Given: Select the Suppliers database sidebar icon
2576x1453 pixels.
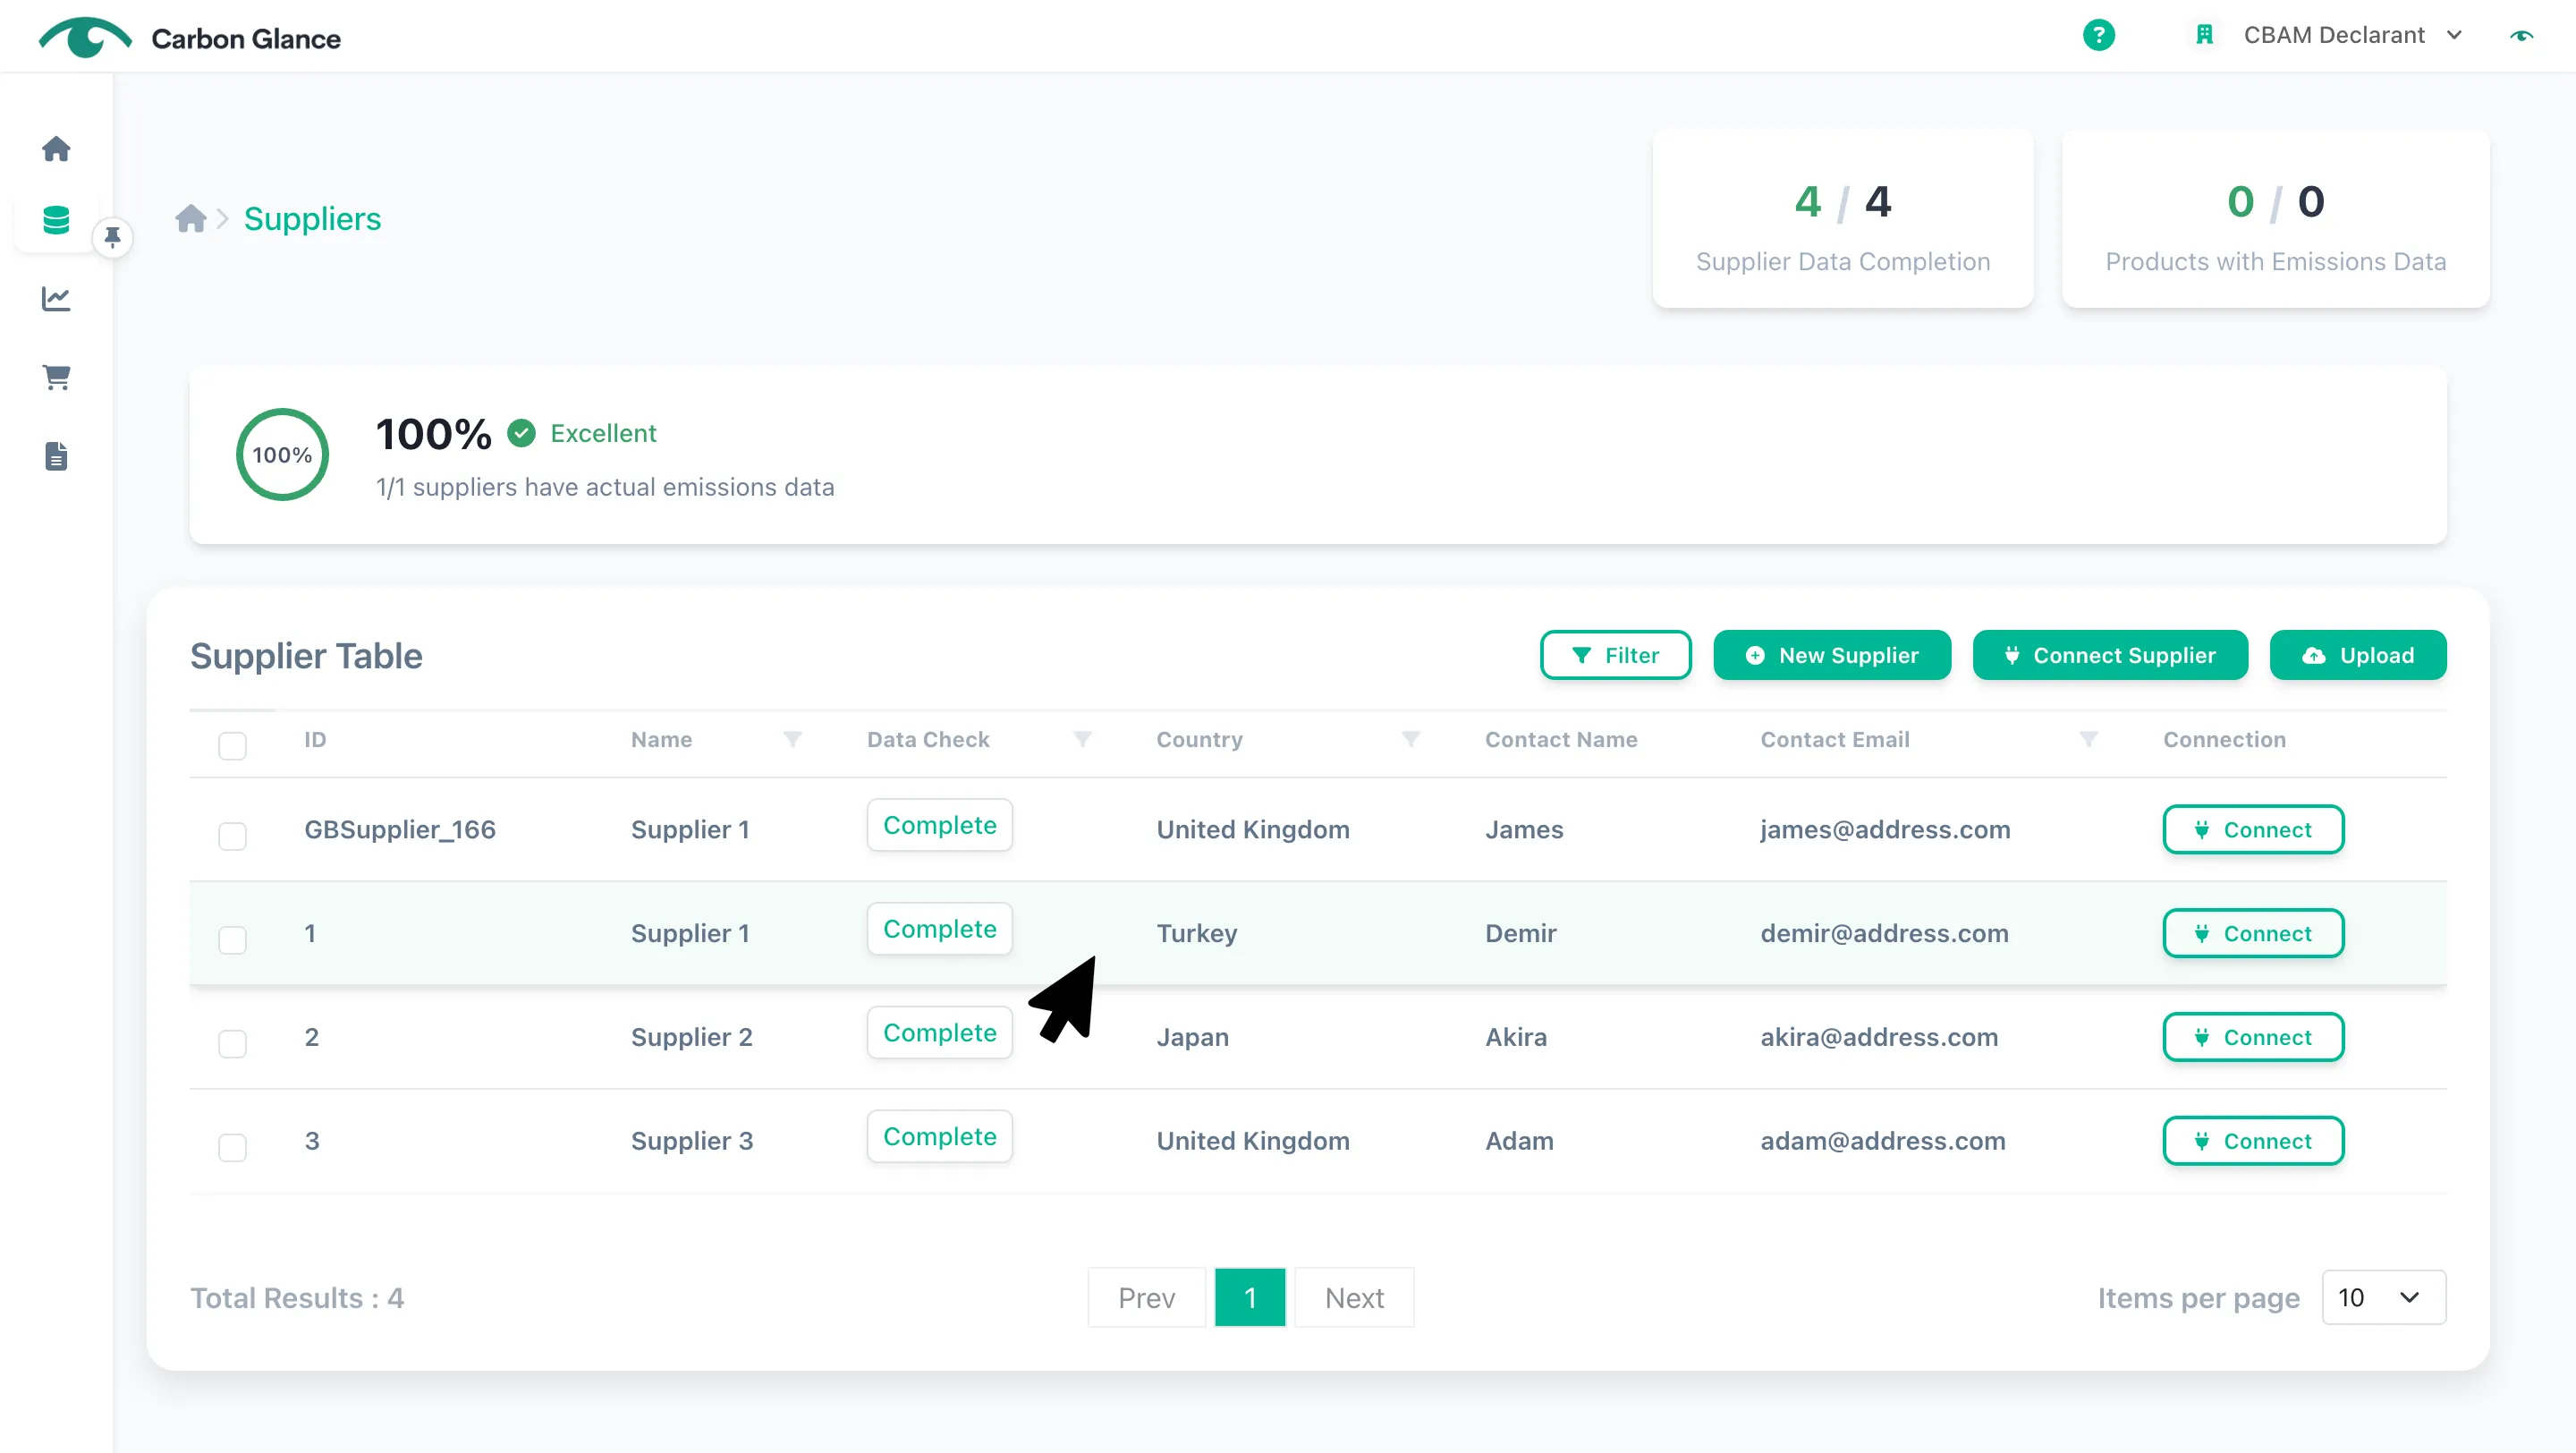Looking at the screenshot, I should [56, 220].
